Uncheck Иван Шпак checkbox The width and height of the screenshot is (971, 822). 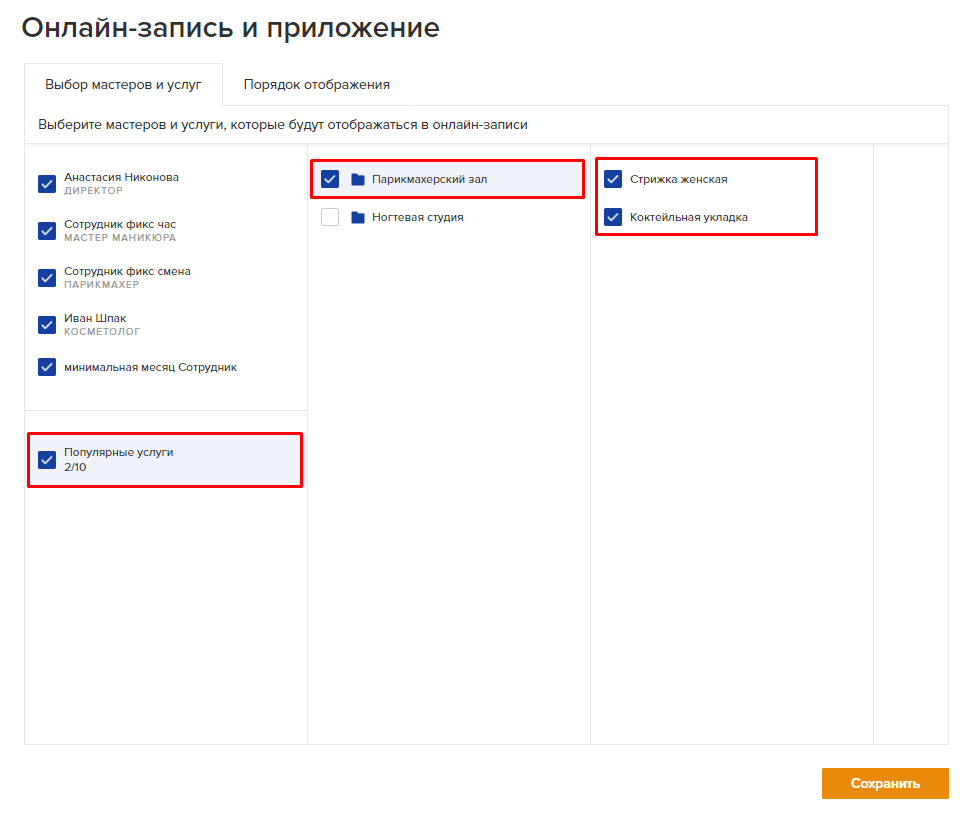[x=47, y=325]
